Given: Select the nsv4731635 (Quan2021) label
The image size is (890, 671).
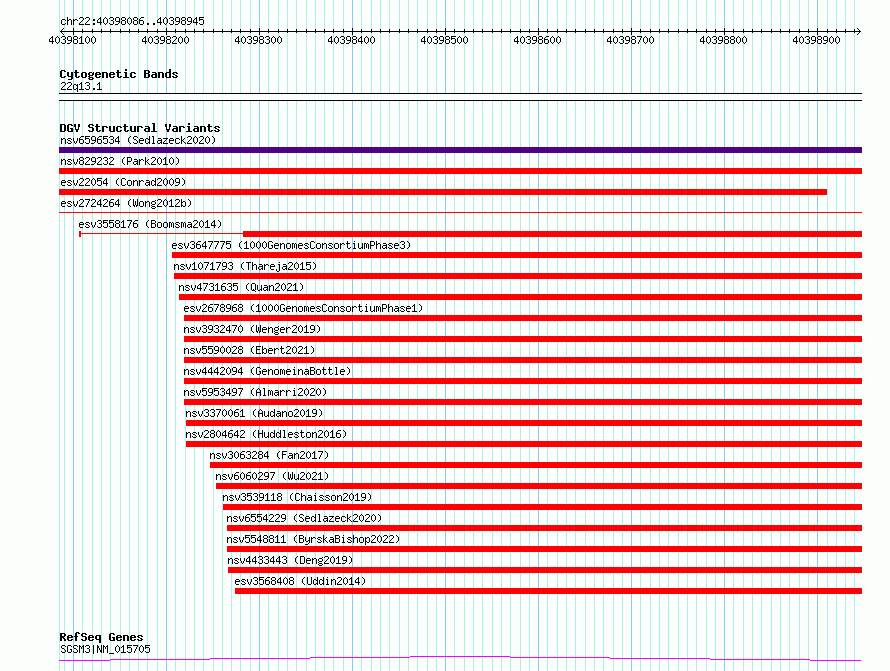Looking at the screenshot, I should pyautogui.click(x=241, y=287).
